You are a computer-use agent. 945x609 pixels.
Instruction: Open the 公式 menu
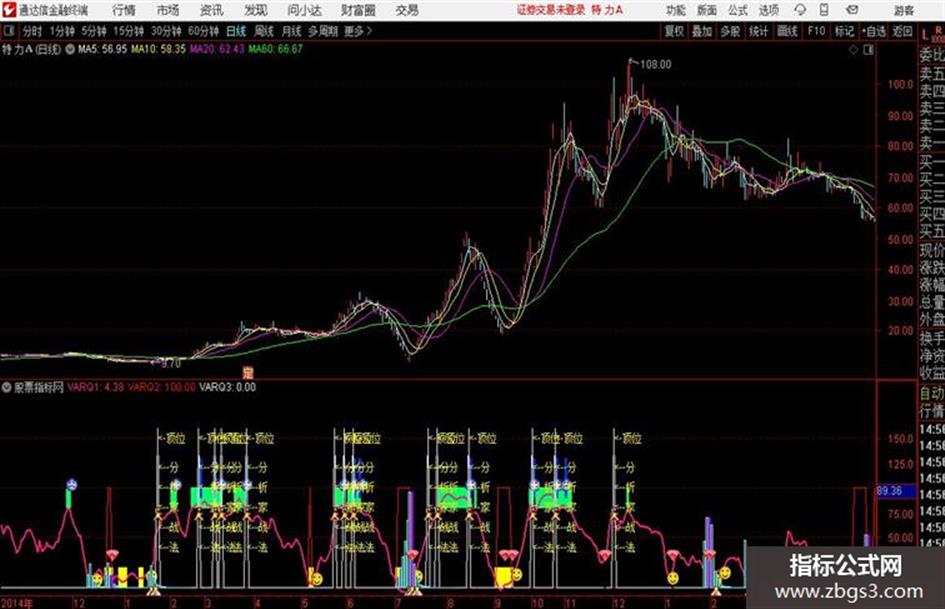pos(737,10)
